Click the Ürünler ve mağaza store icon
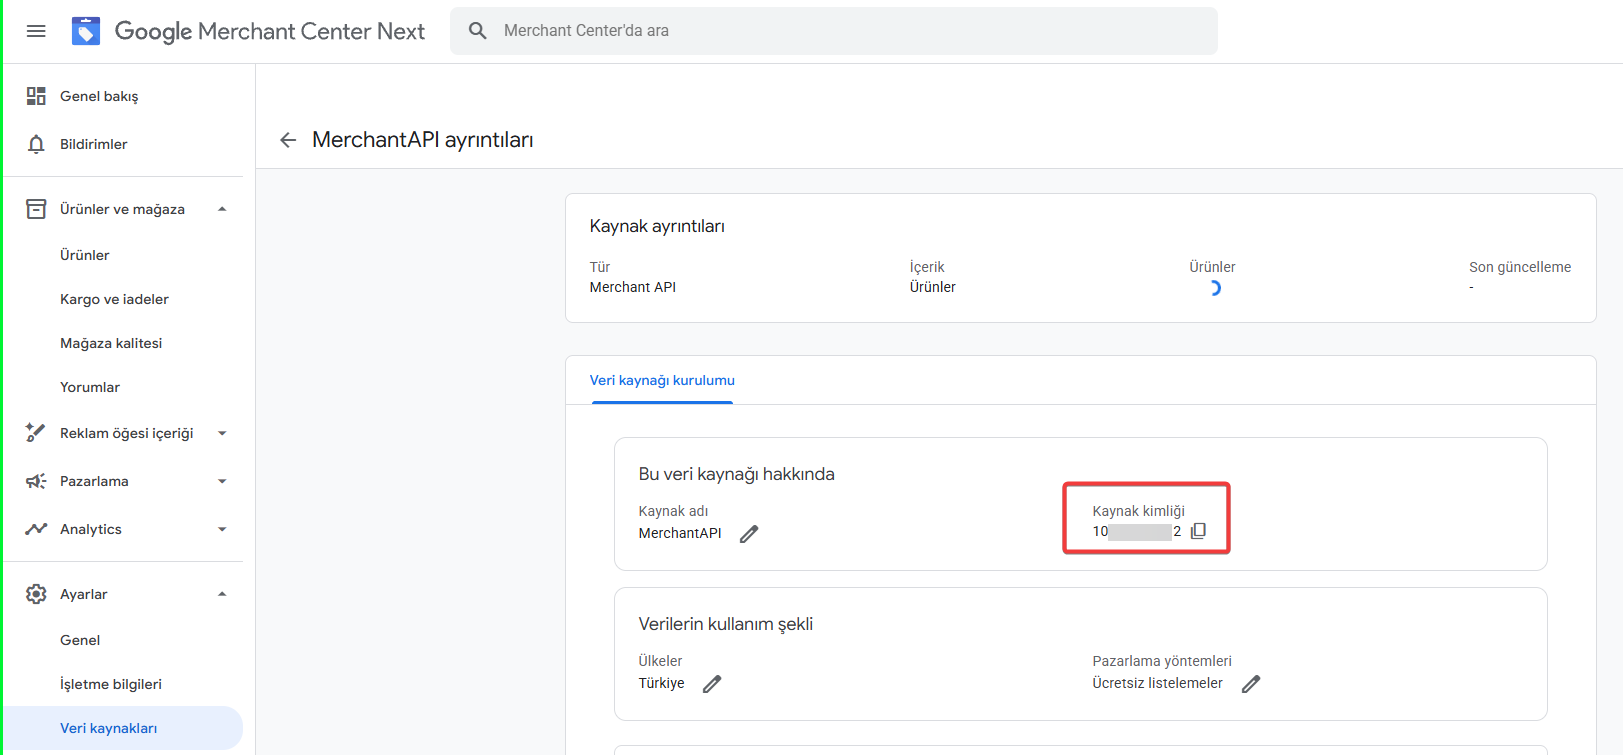Viewport: 1623px width, 755px height. [36, 209]
